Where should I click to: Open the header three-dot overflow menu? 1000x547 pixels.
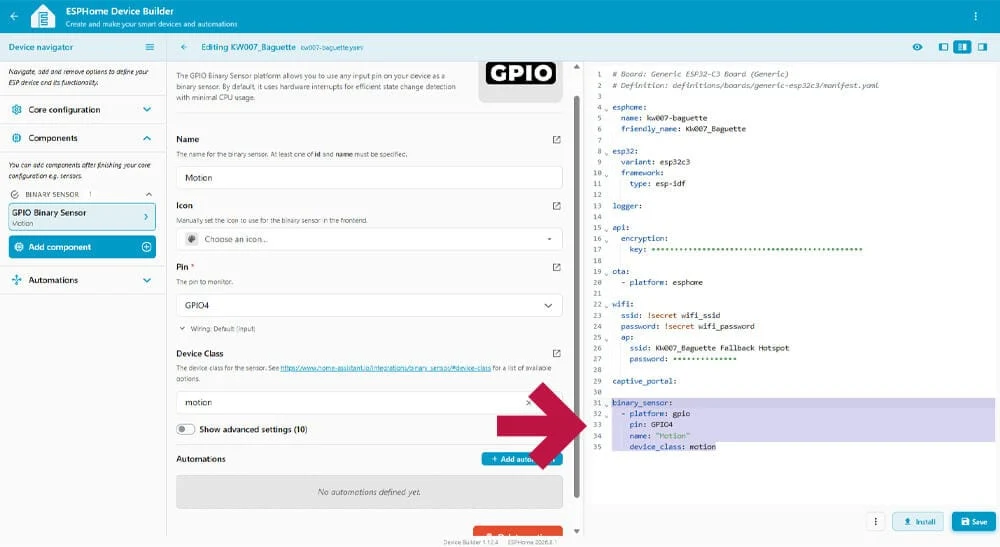click(x=975, y=17)
